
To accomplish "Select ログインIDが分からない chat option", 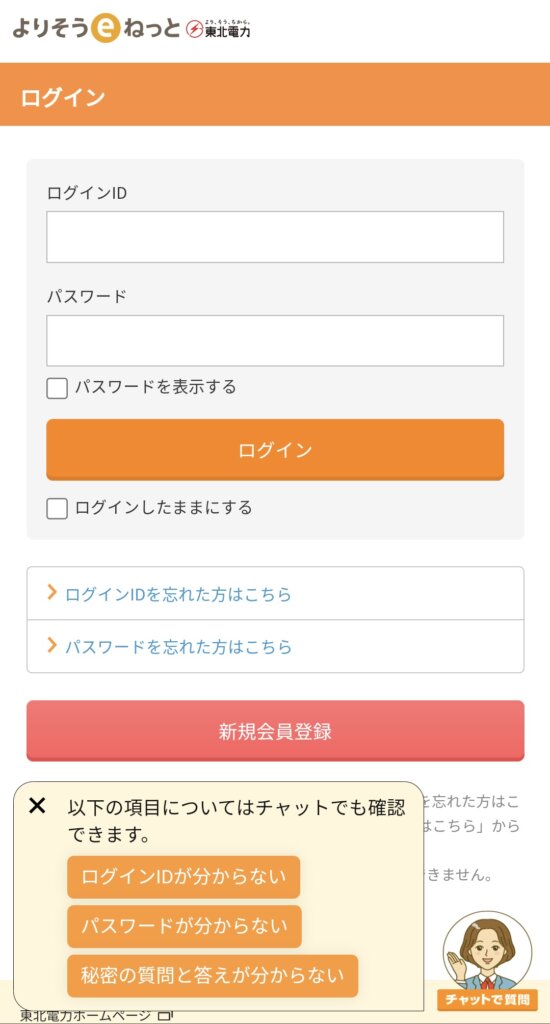I will click(184, 877).
